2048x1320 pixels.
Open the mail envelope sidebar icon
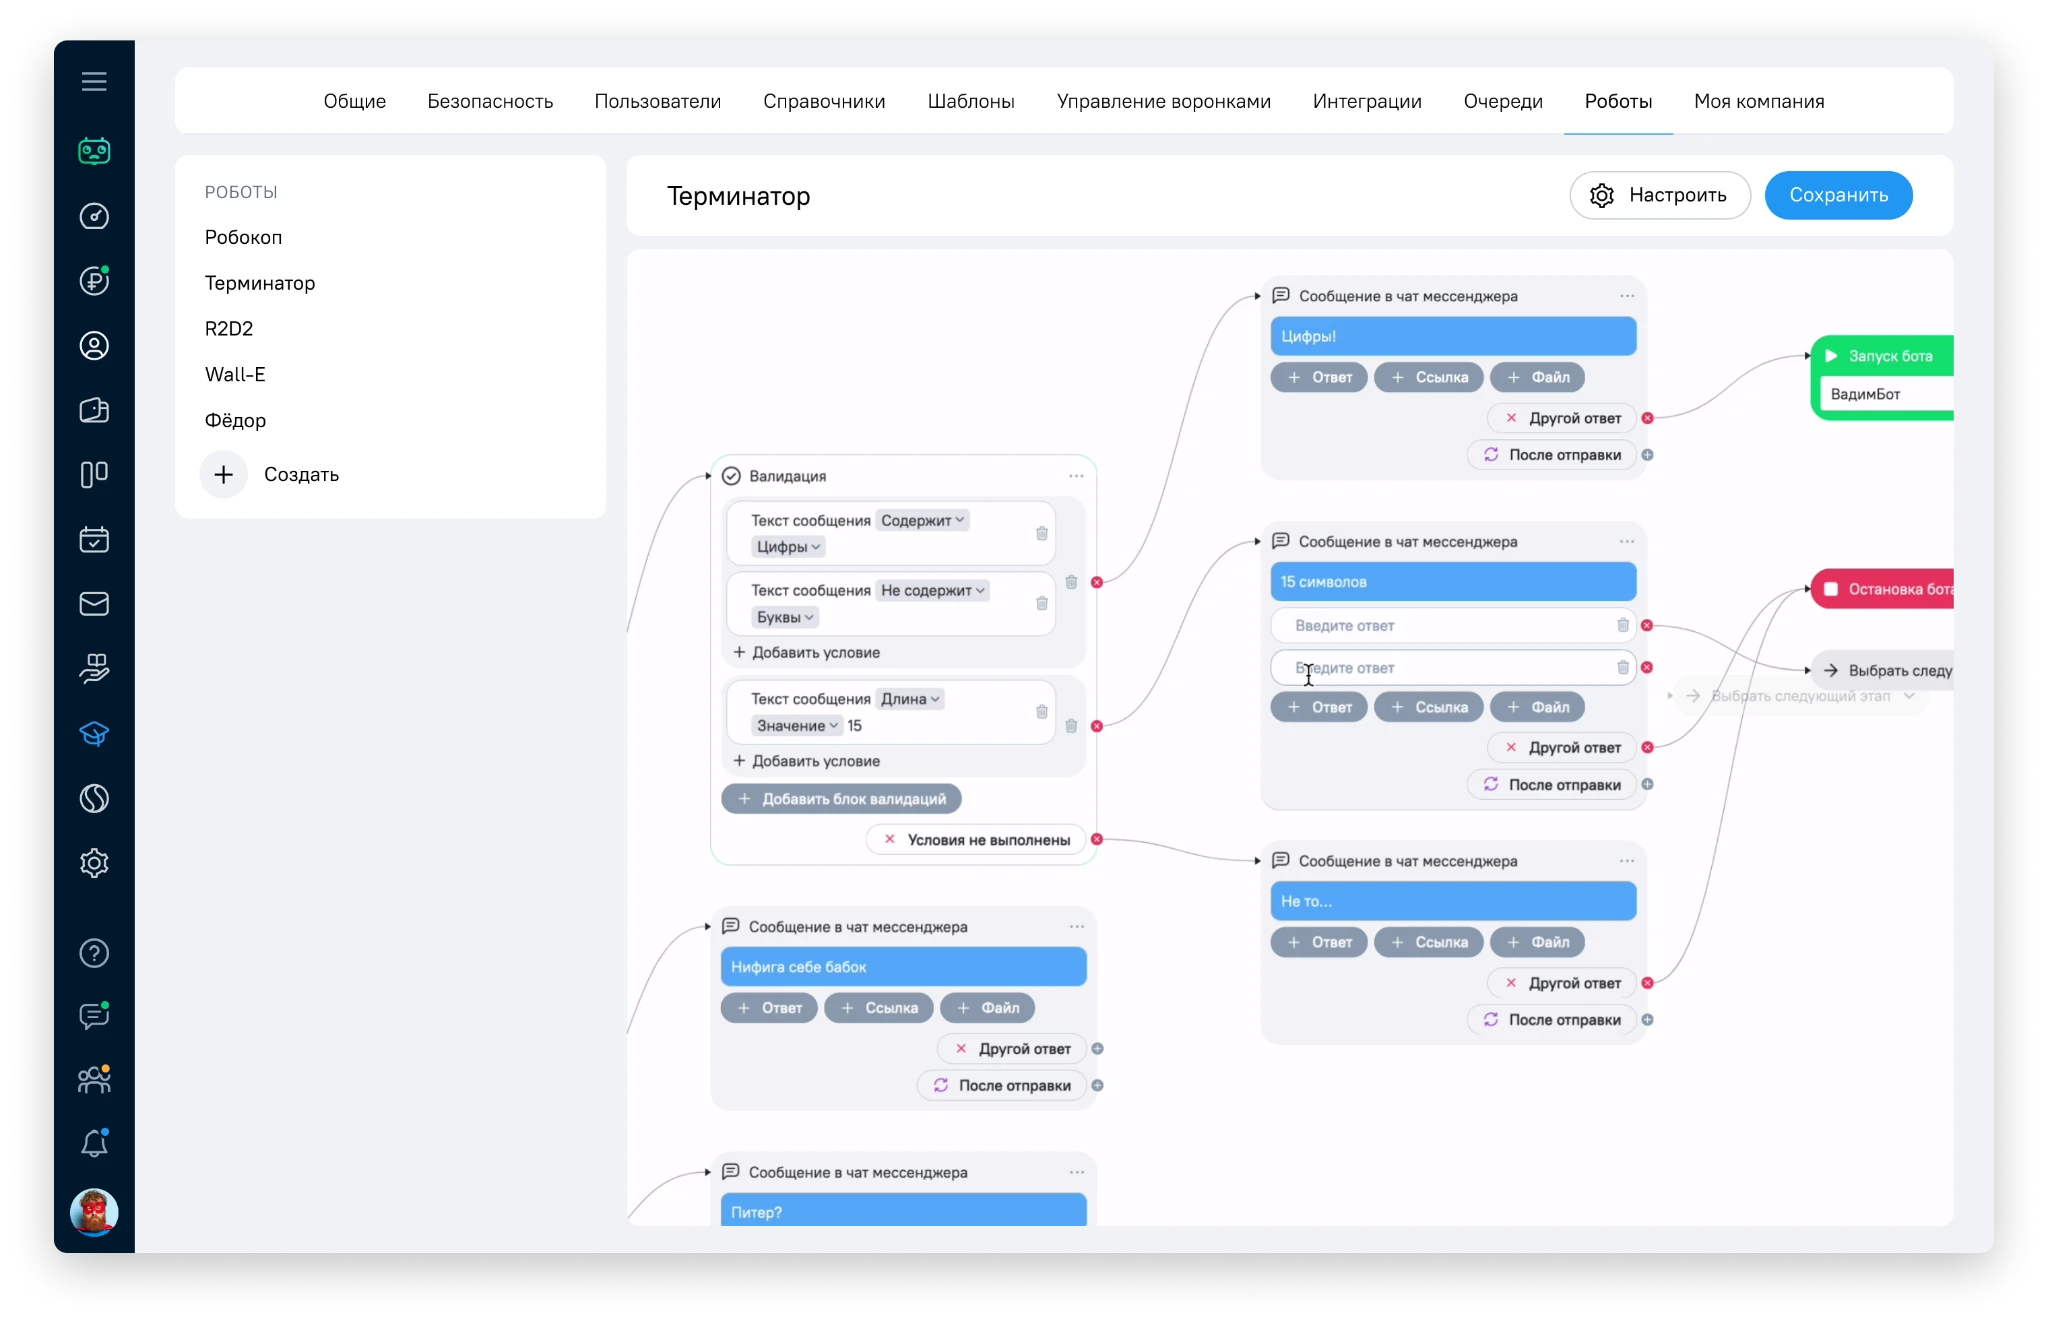94,604
